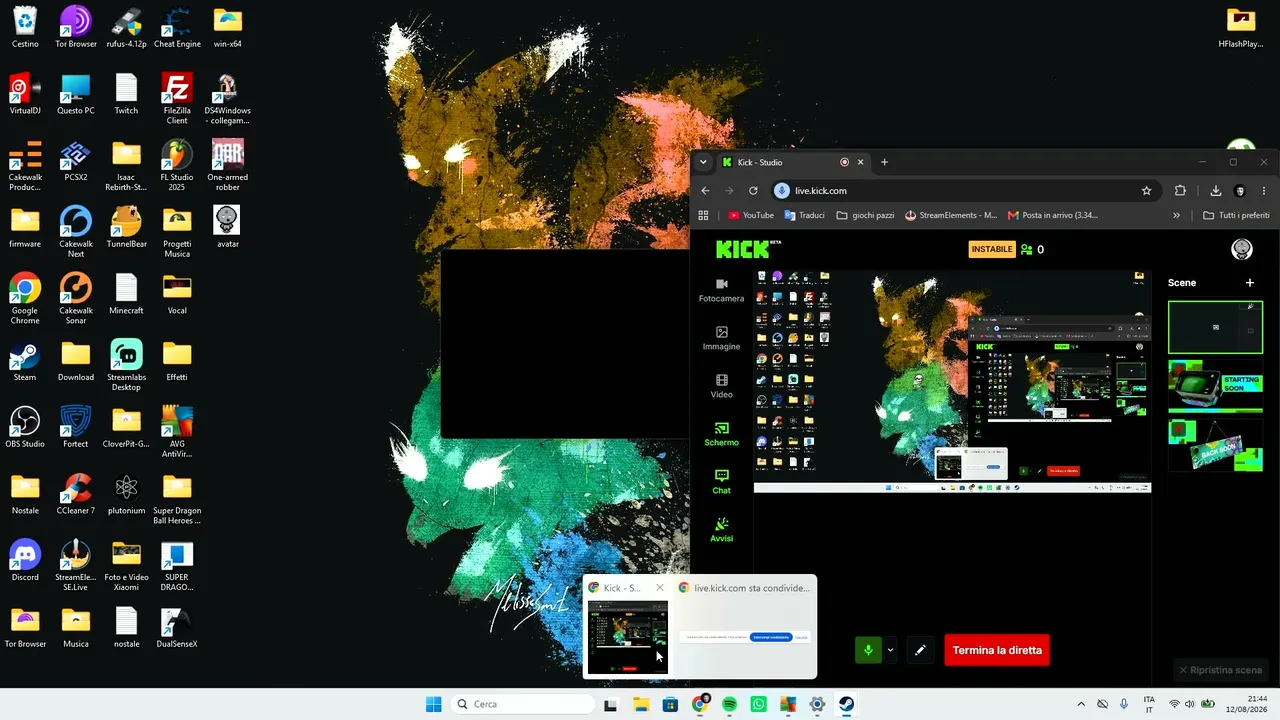Screen dimensions: 1280x720
Task: Close the Kick - Studio browser tab
Action: [860, 162]
